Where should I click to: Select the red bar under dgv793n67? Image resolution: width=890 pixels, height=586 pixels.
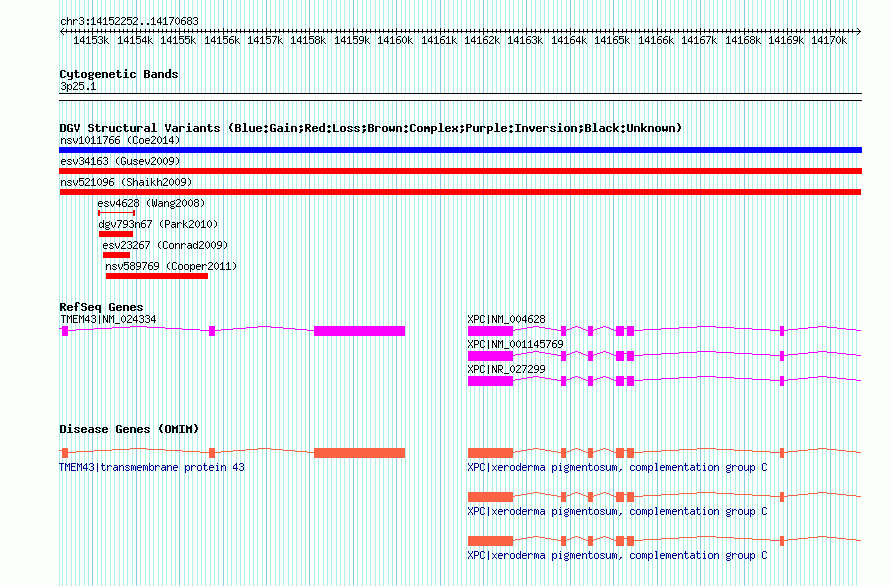click(116, 234)
